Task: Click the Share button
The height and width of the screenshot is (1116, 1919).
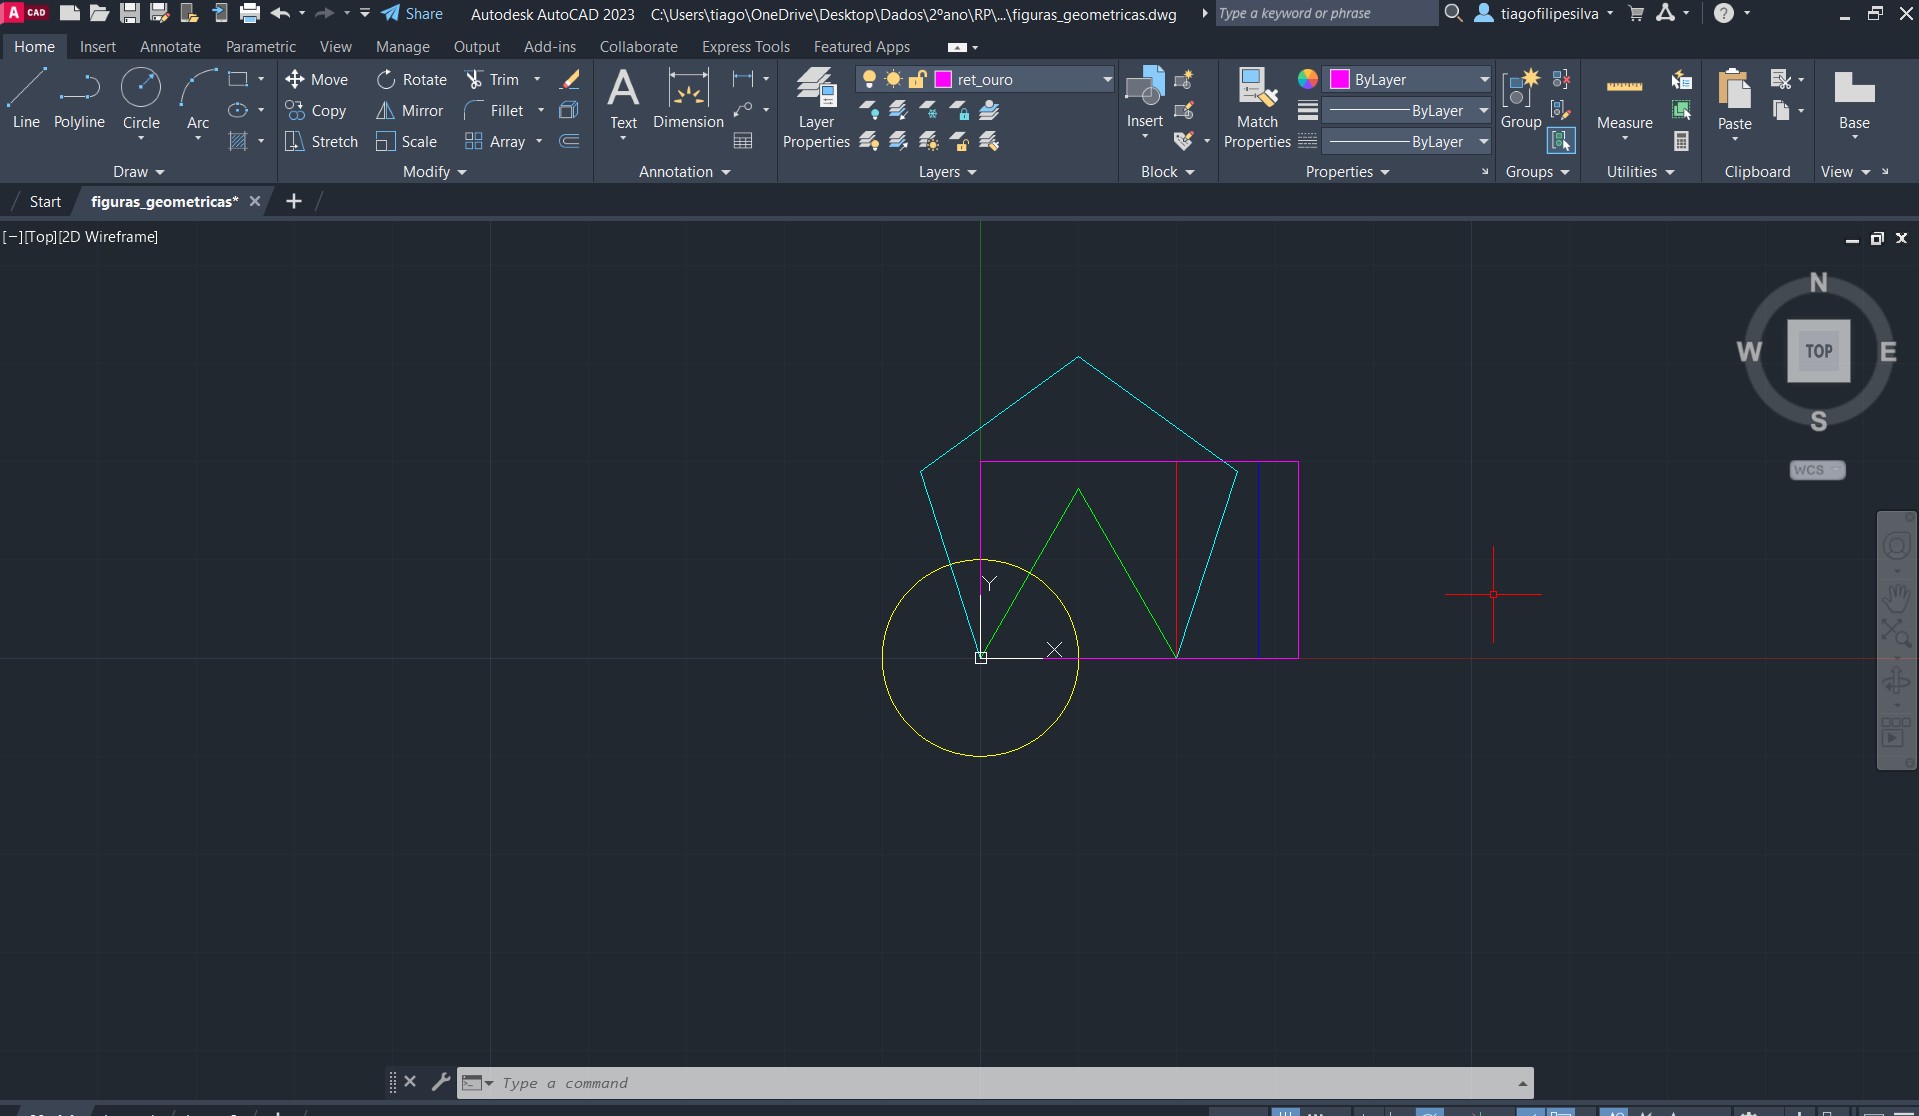Action: point(412,14)
